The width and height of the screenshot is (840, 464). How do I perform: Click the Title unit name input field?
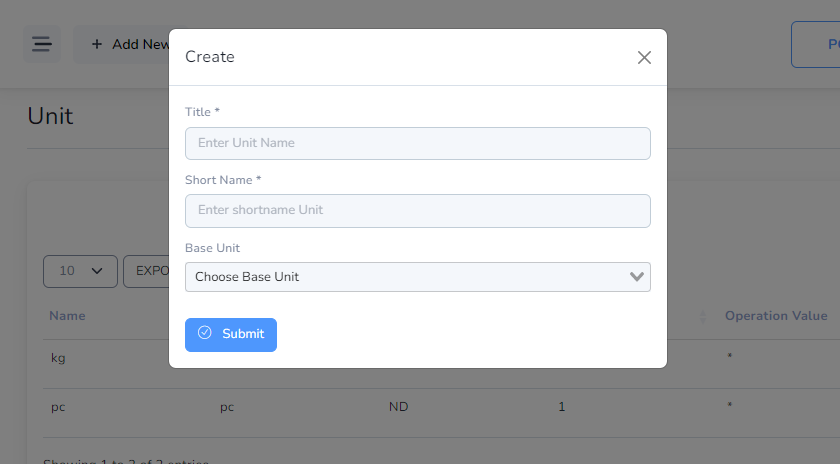[418, 143]
